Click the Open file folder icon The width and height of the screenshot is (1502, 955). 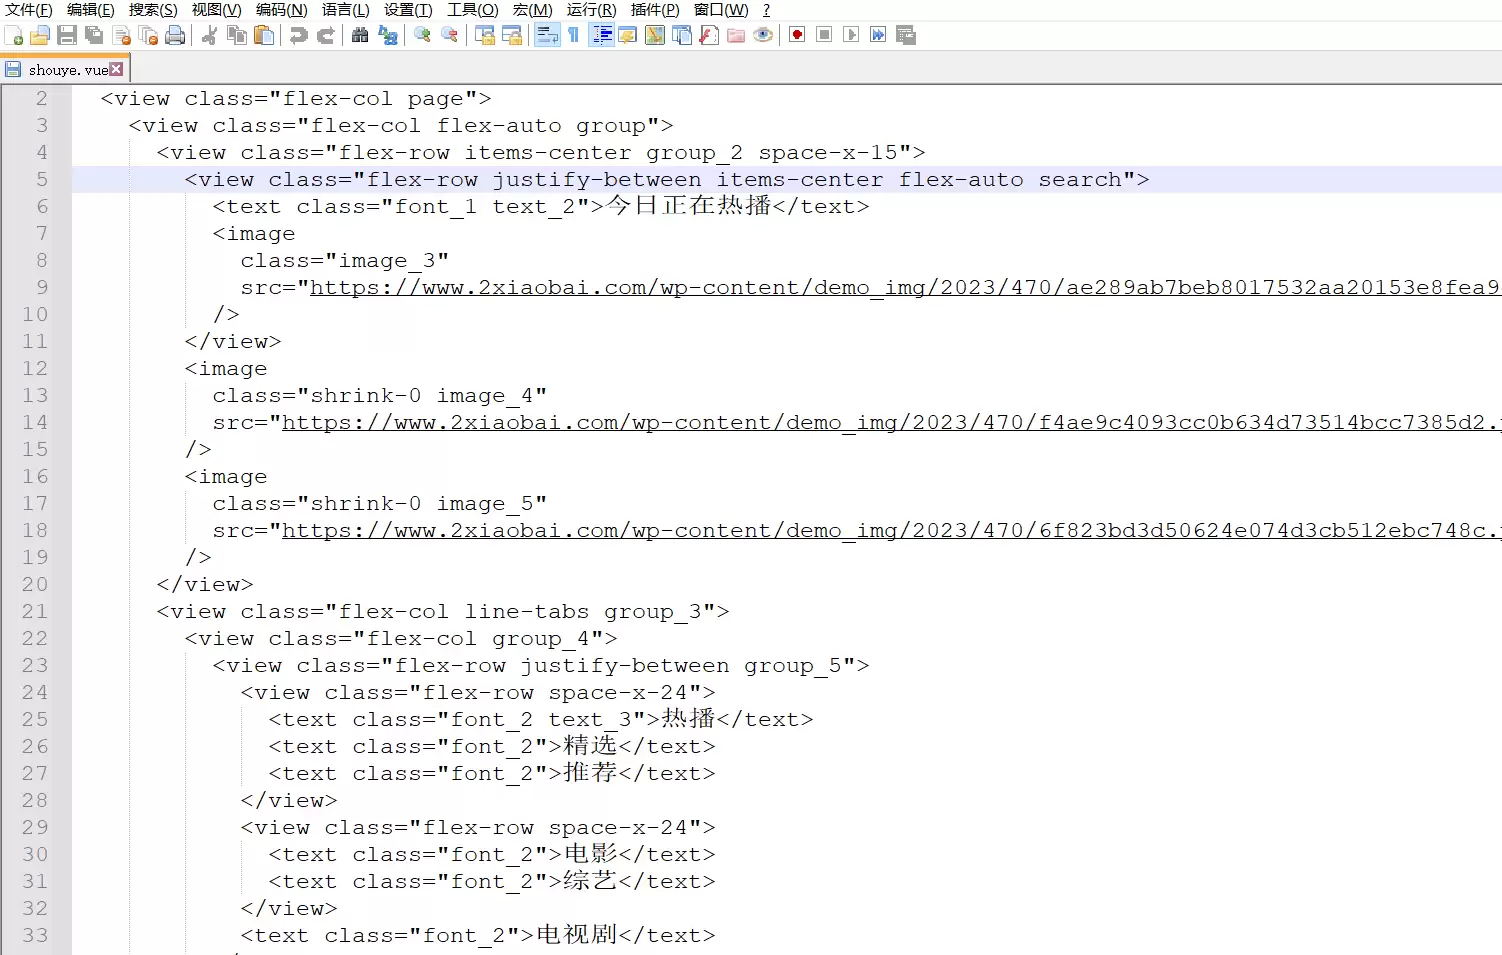point(40,35)
